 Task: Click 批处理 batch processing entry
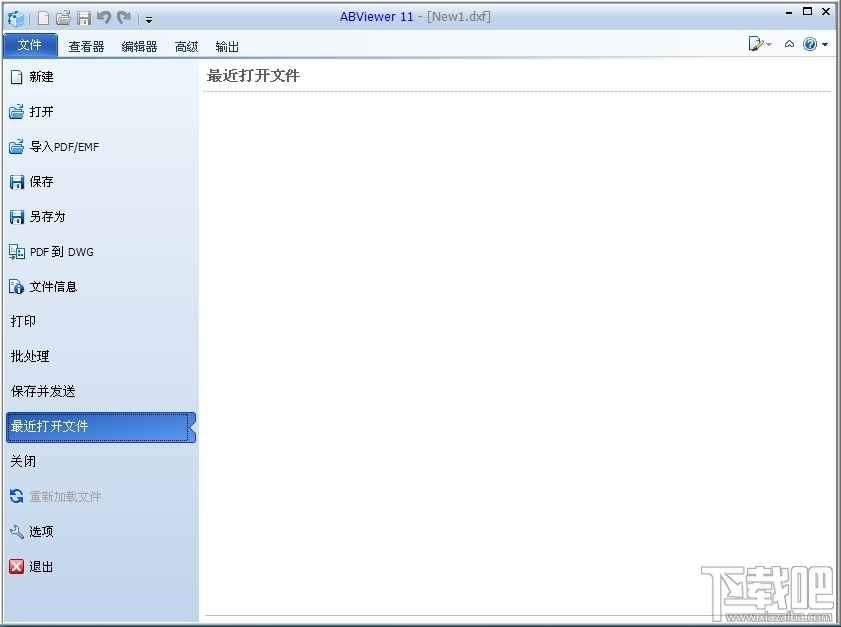click(29, 356)
